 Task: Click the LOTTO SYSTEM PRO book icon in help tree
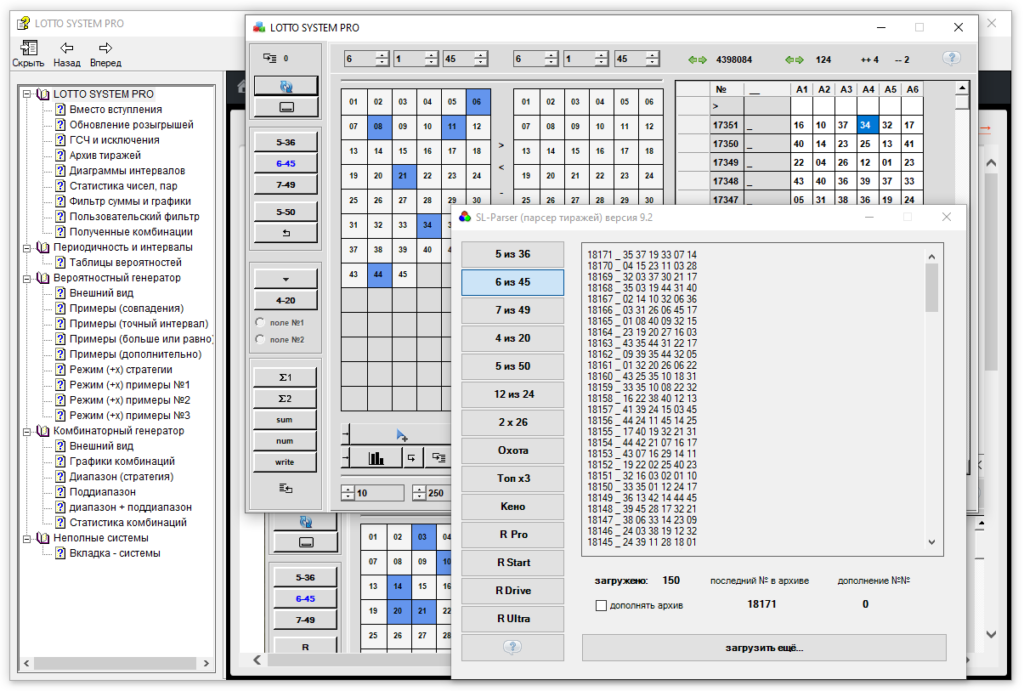pyautogui.click(x=43, y=94)
